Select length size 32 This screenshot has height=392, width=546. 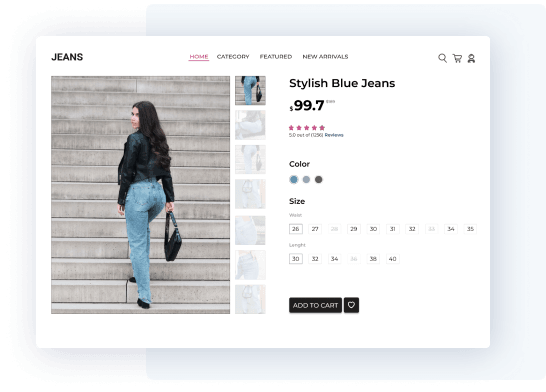coord(315,259)
